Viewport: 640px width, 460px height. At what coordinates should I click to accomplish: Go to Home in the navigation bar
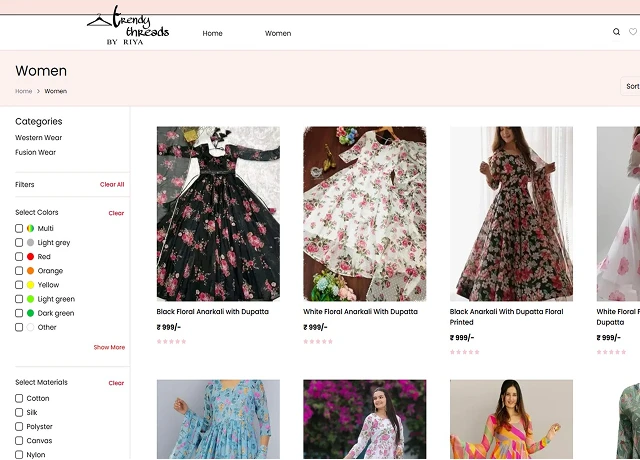[212, 33]
